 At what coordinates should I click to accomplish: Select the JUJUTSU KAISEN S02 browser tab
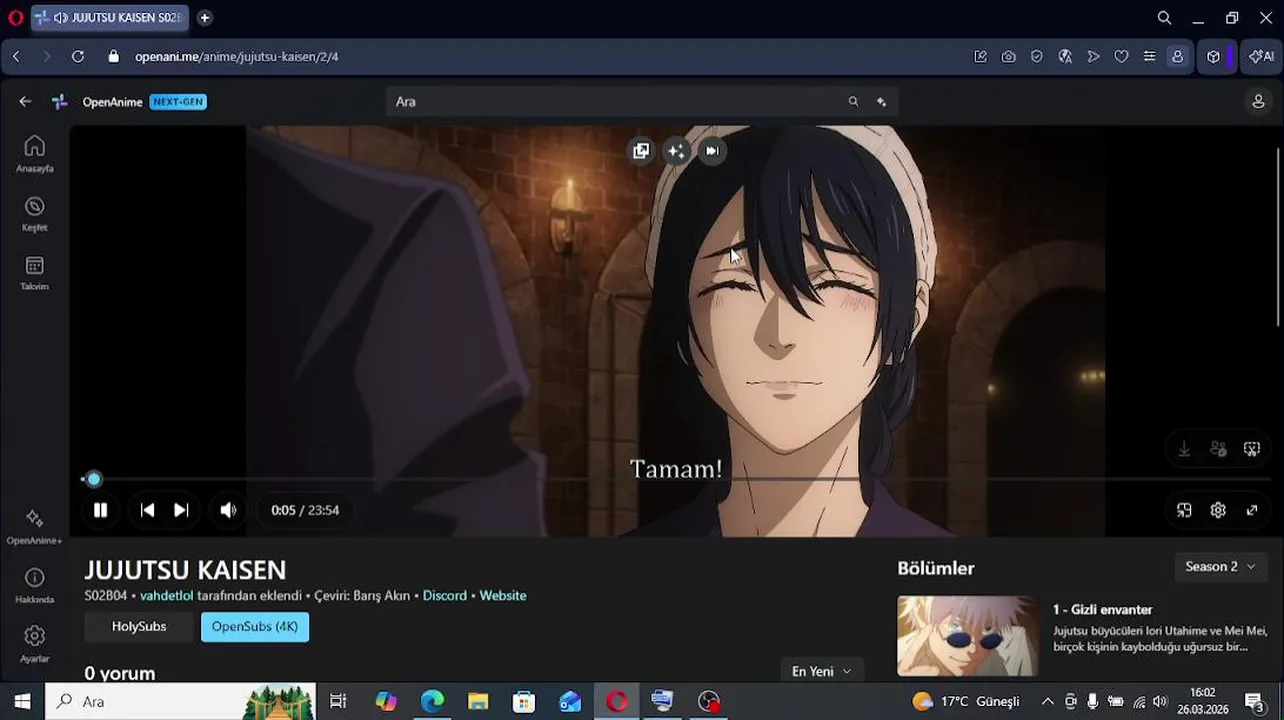(x=110, y=18)
